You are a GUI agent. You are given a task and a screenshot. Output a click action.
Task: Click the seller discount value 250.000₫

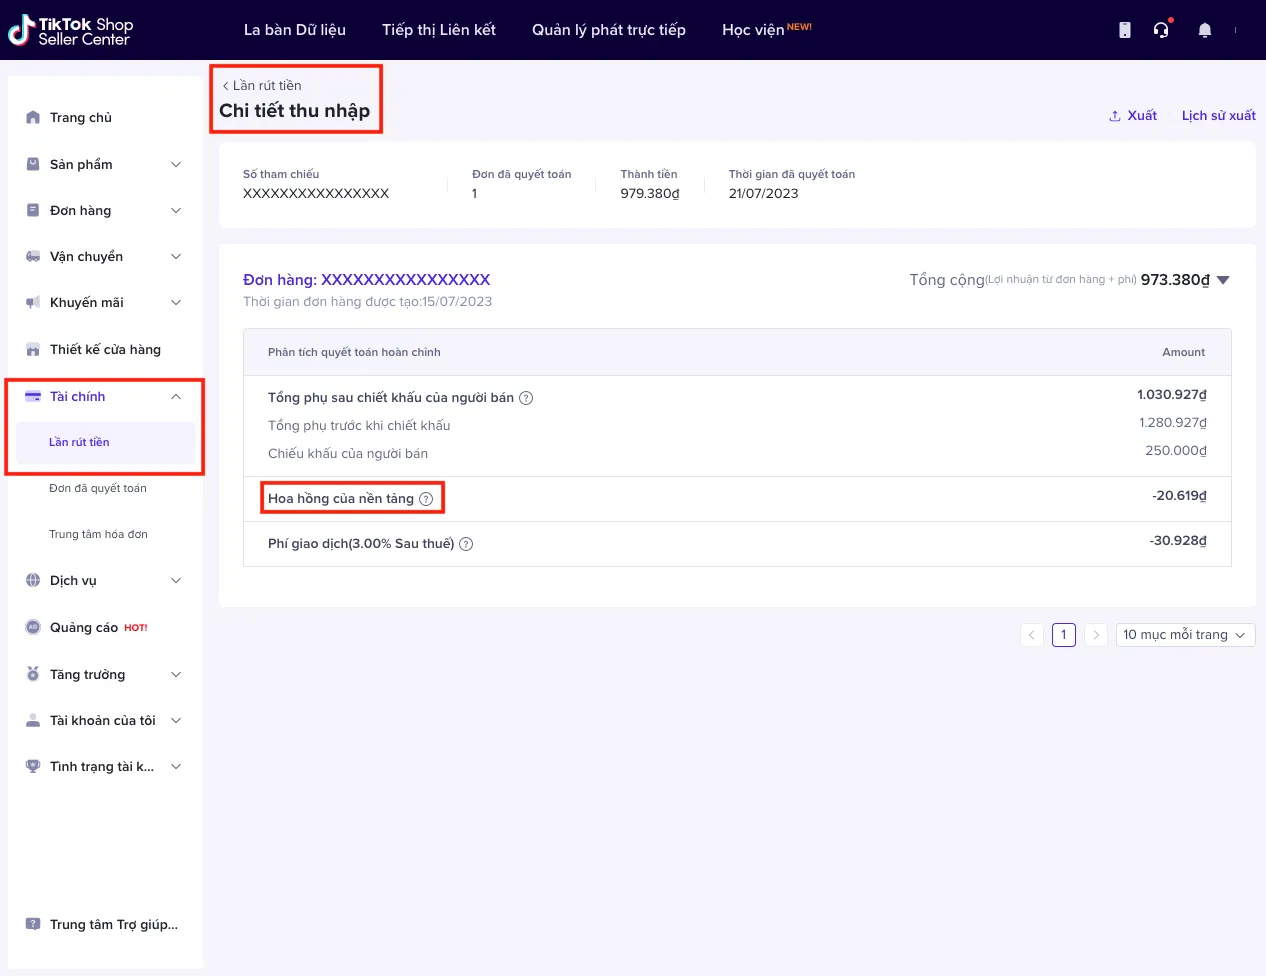[1176, 451]
